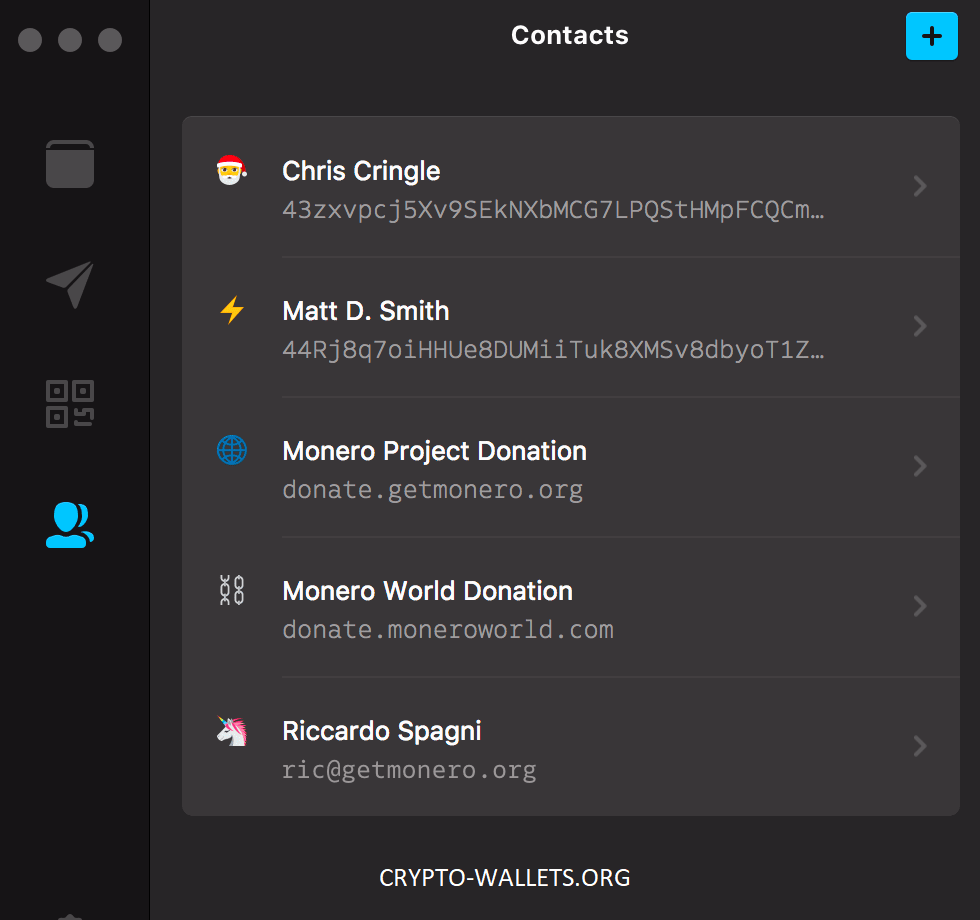
Task: Select the Chris Cringle contact name
Action: [361, 171]
